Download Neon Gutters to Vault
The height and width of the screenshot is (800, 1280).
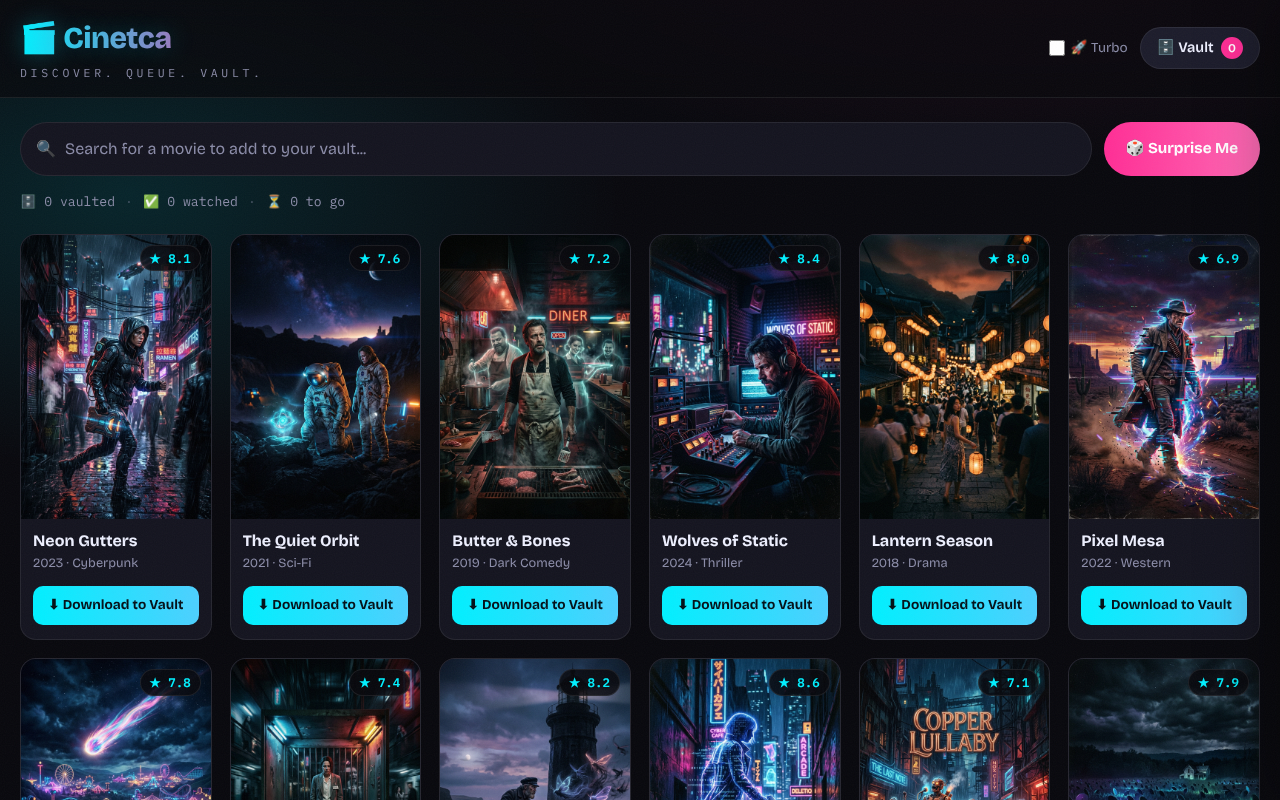tap(116, 605)
